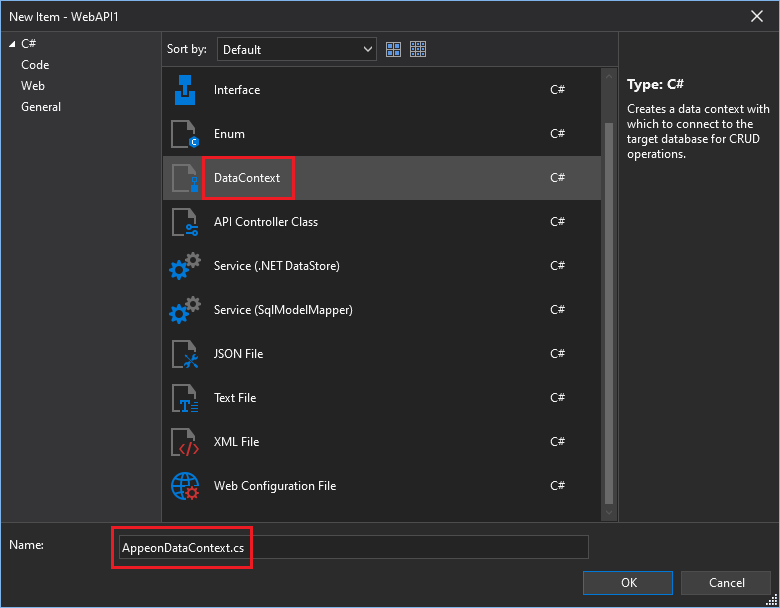The height and width of the screenshot is (608, 780).
Task: Select the XML File template
Action: pyautogui.click(x=236, y=442)
